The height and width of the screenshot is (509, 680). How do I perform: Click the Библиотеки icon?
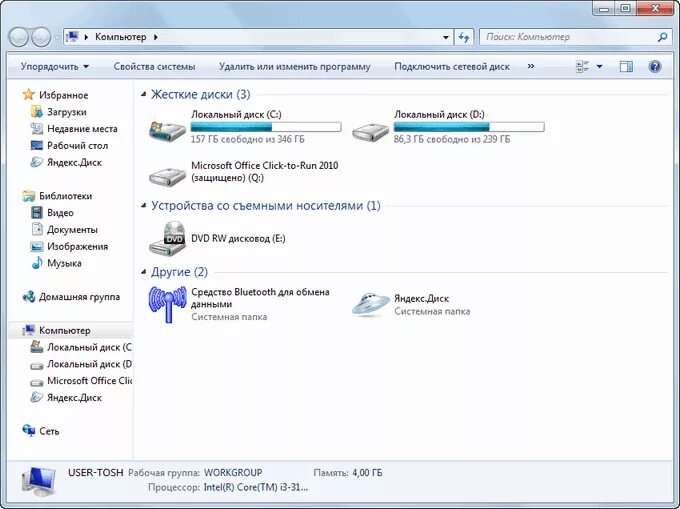(29, 196)
